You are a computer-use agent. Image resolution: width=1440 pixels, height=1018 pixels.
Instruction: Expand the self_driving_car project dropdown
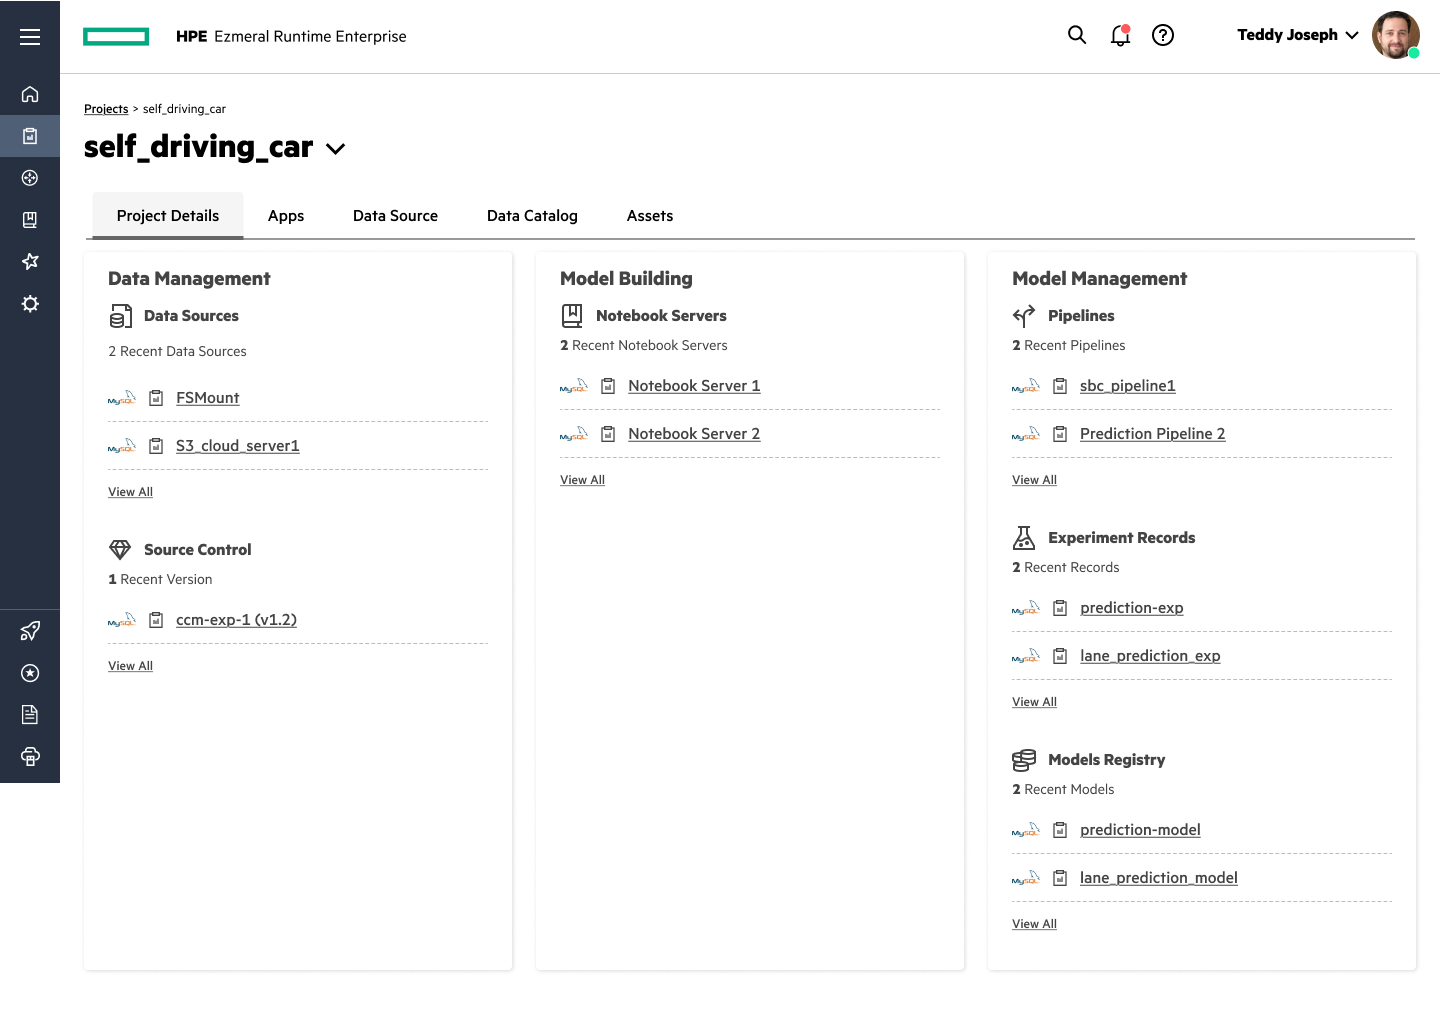click(x=336, y=149)
